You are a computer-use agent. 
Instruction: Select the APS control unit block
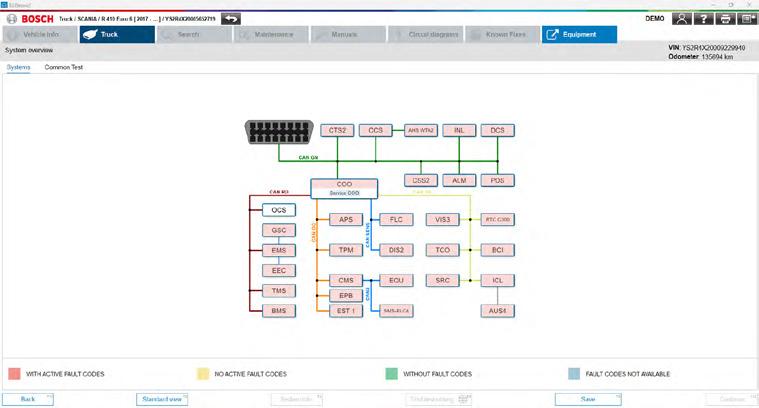coord(346,219)
